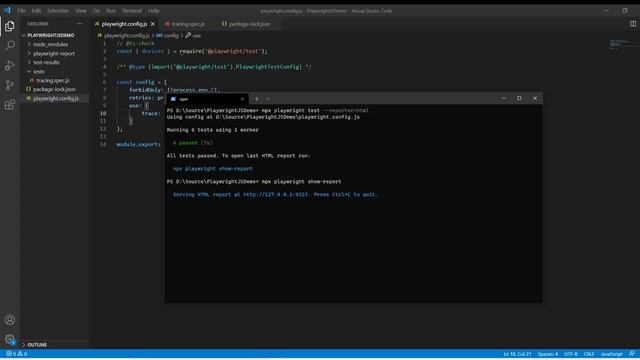This screenshot has height=360, width=640.
Task: Minimize the terminal window
Action: coord(503,98)
